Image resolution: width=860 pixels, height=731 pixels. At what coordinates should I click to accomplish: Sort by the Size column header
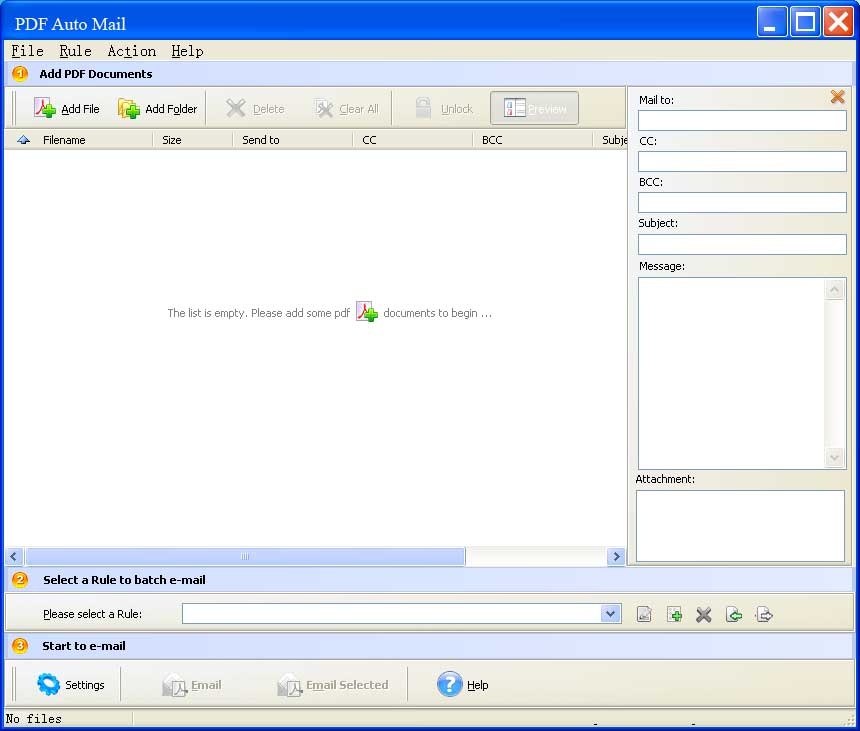tap(193, 140)
